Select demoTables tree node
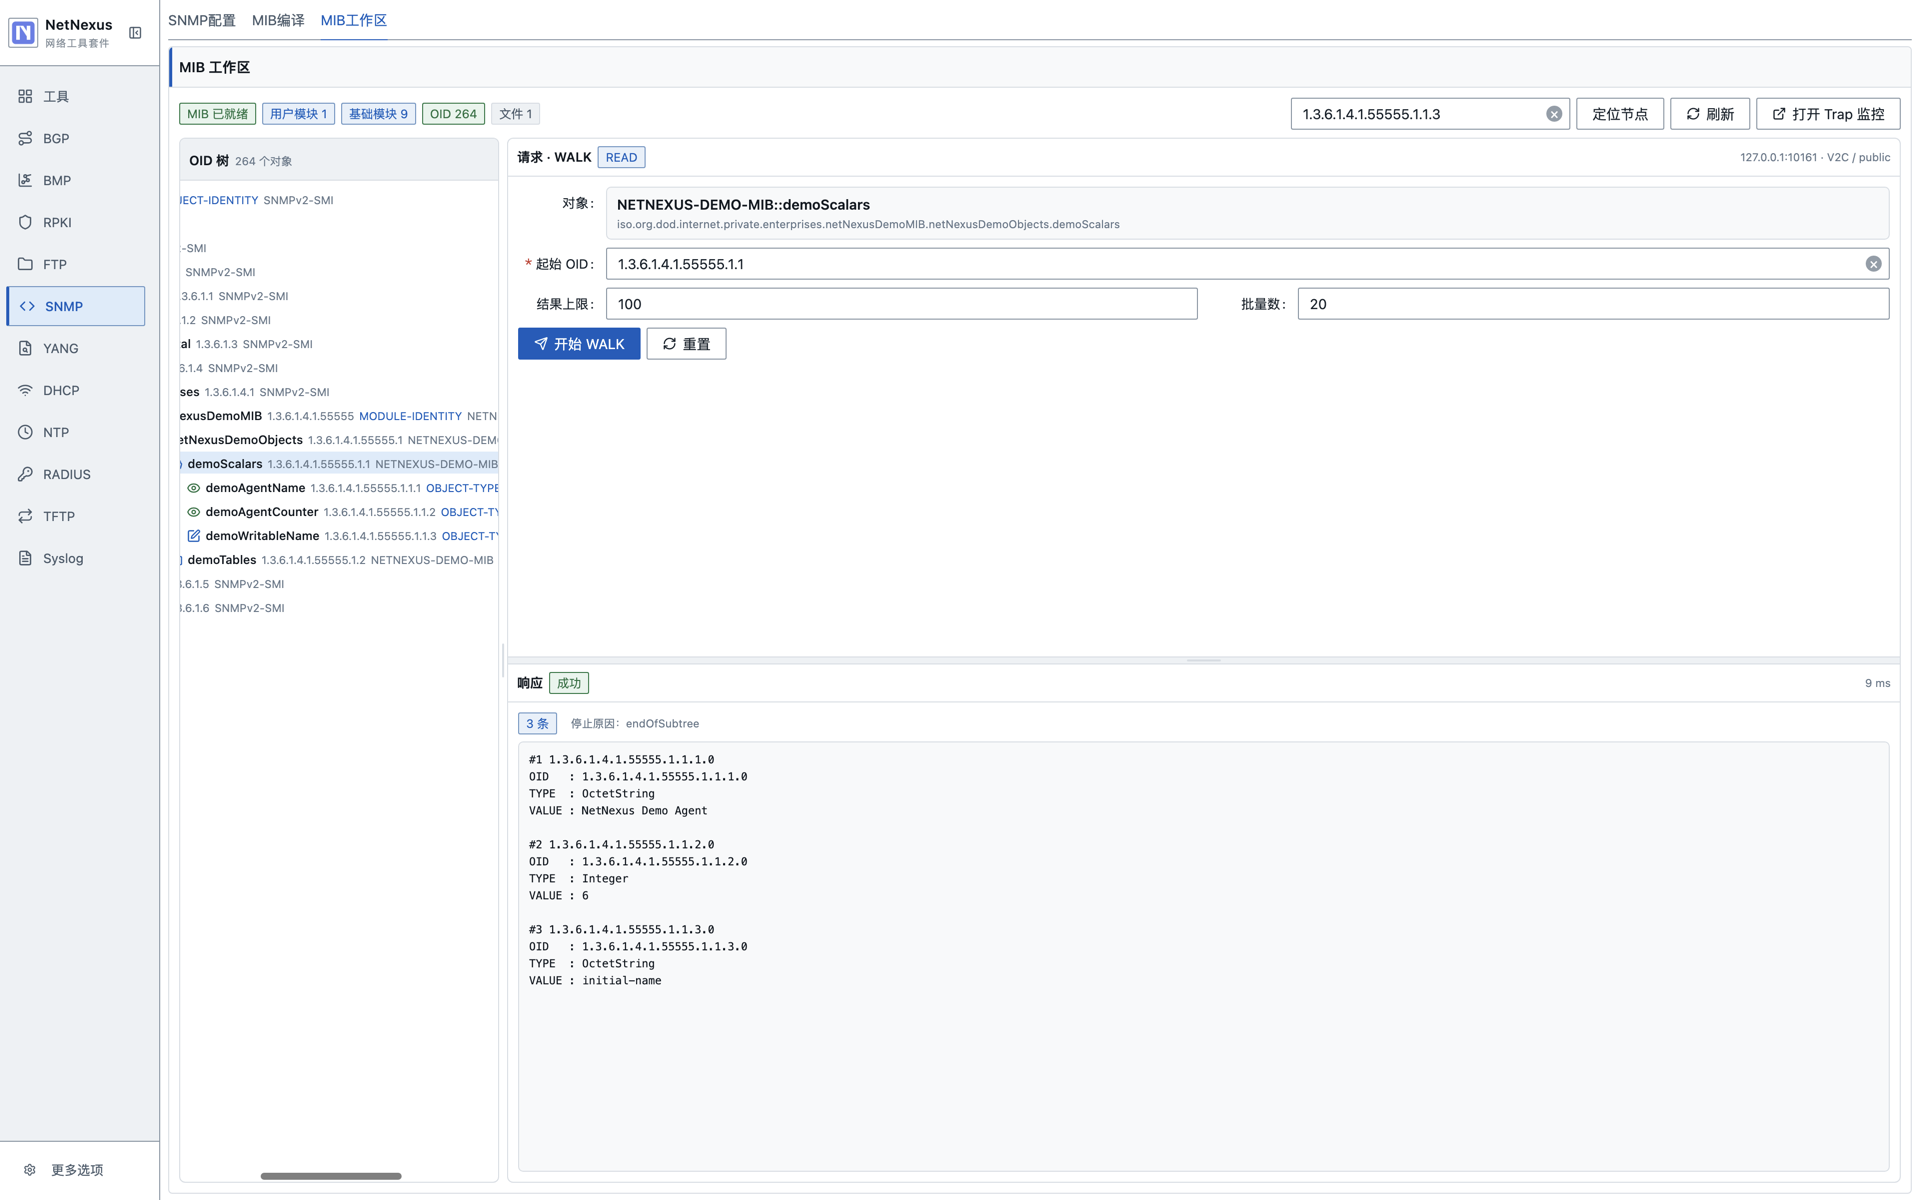The image size is (1920, 1200). coord(339,560)
